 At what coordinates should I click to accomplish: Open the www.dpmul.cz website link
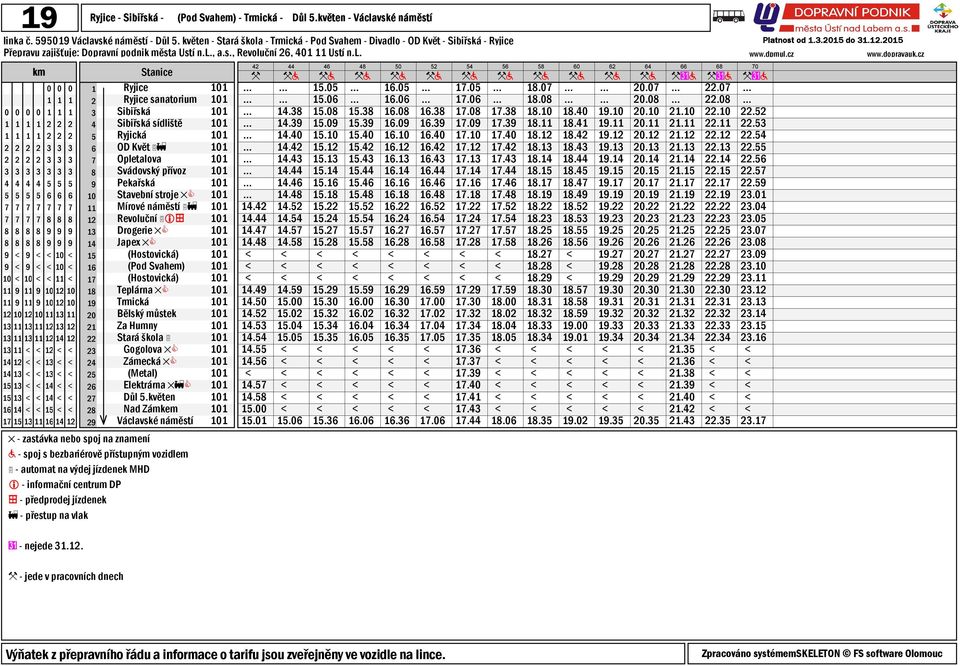tap(771, 54)
